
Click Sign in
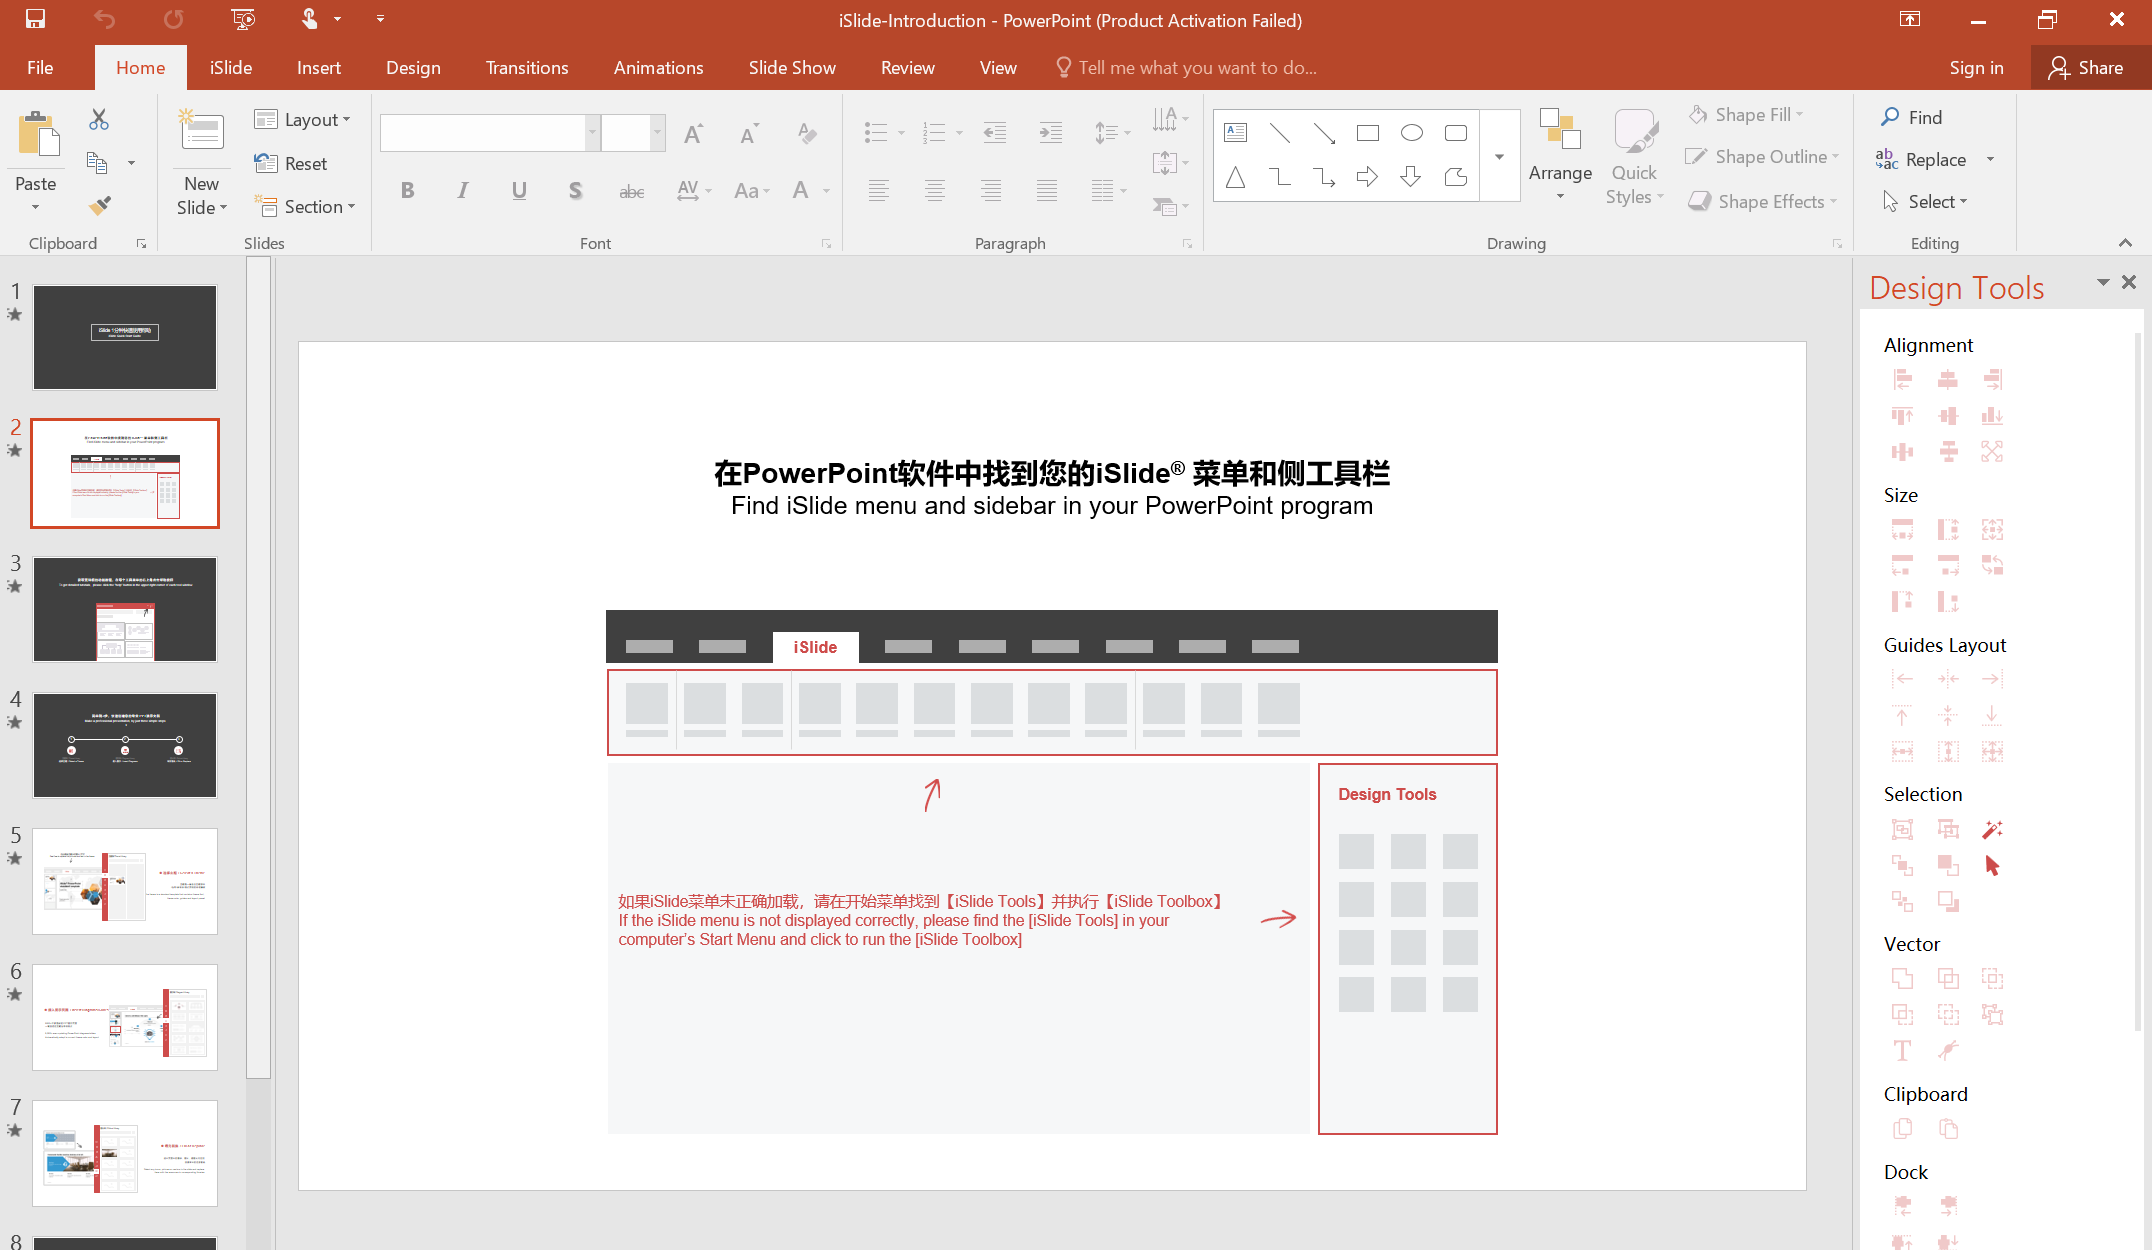coord(1976,68)
